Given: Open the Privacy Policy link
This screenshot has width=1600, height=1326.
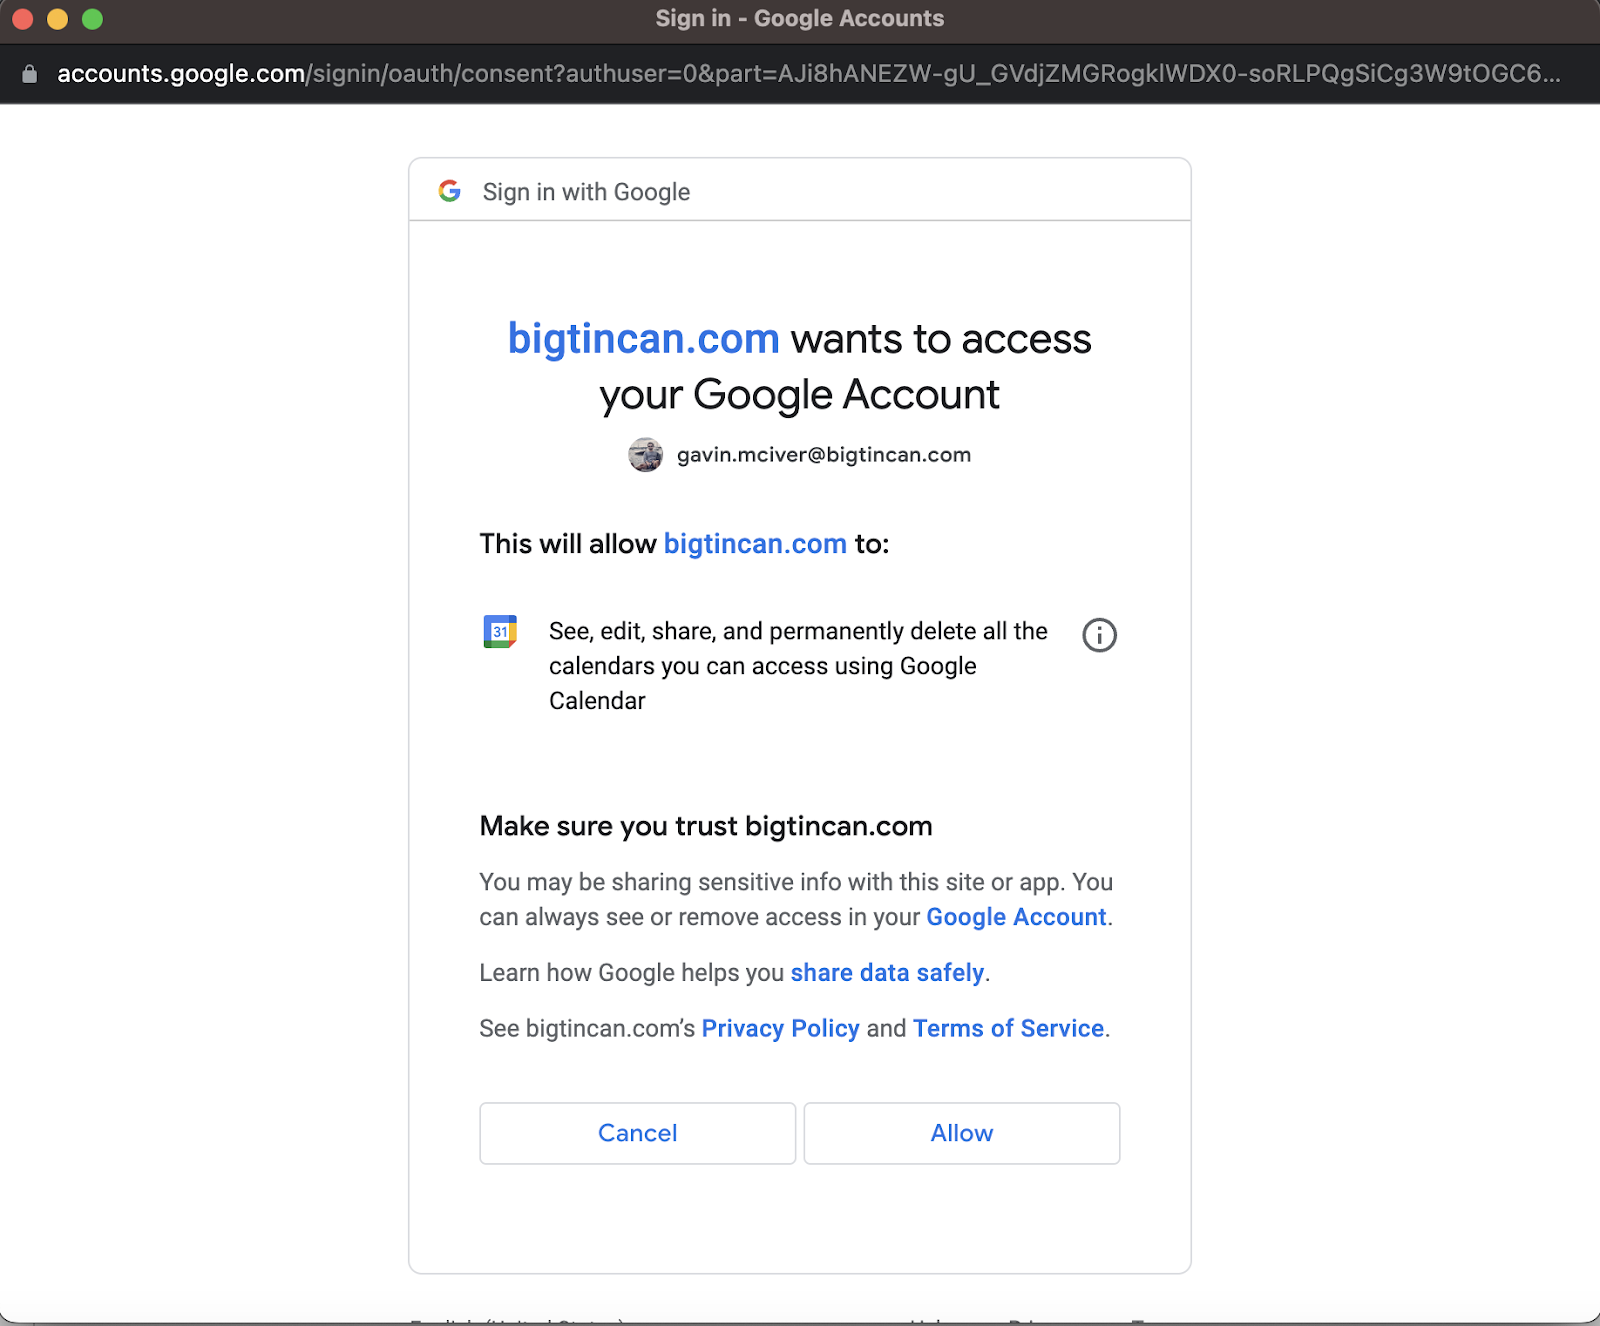Looking at the screenshot, I should pyautogui.click(x=780, y=1029).
